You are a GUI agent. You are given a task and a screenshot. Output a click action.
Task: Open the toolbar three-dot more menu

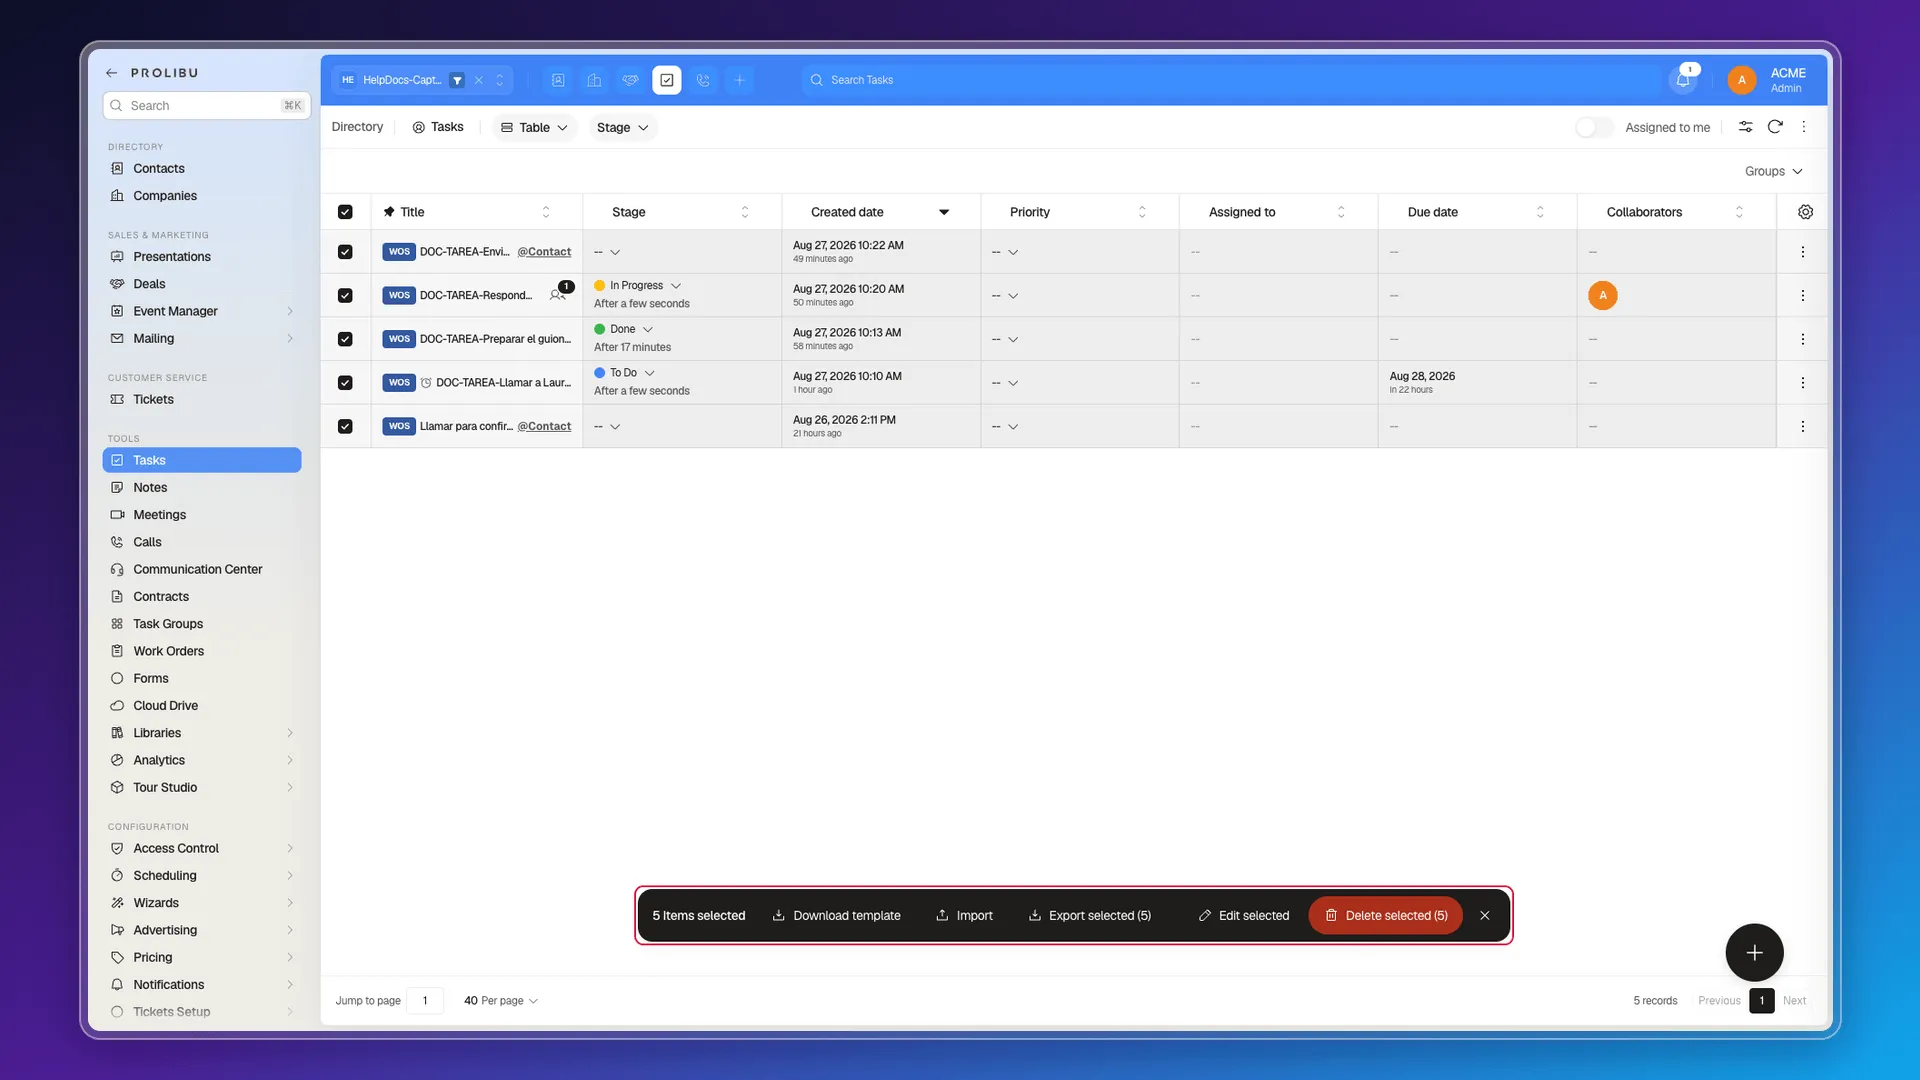tap(1804, 127)
